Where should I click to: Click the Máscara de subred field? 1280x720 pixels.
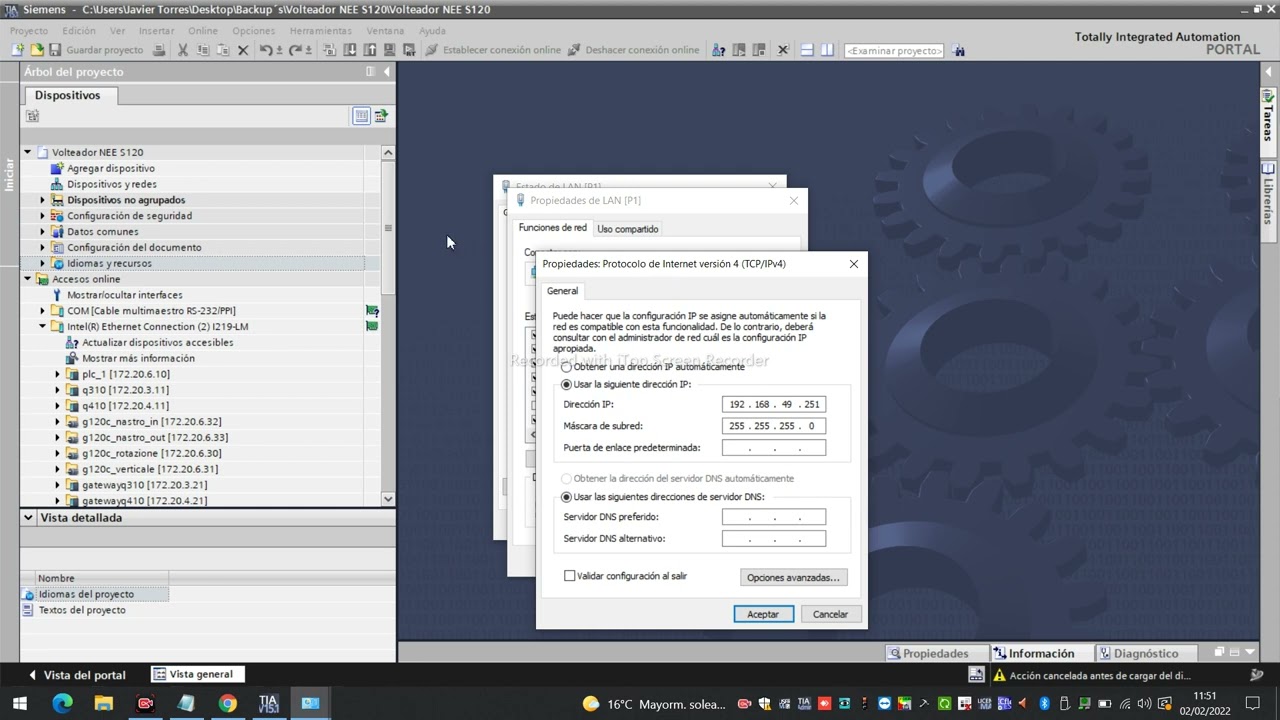tap(774, 426)
